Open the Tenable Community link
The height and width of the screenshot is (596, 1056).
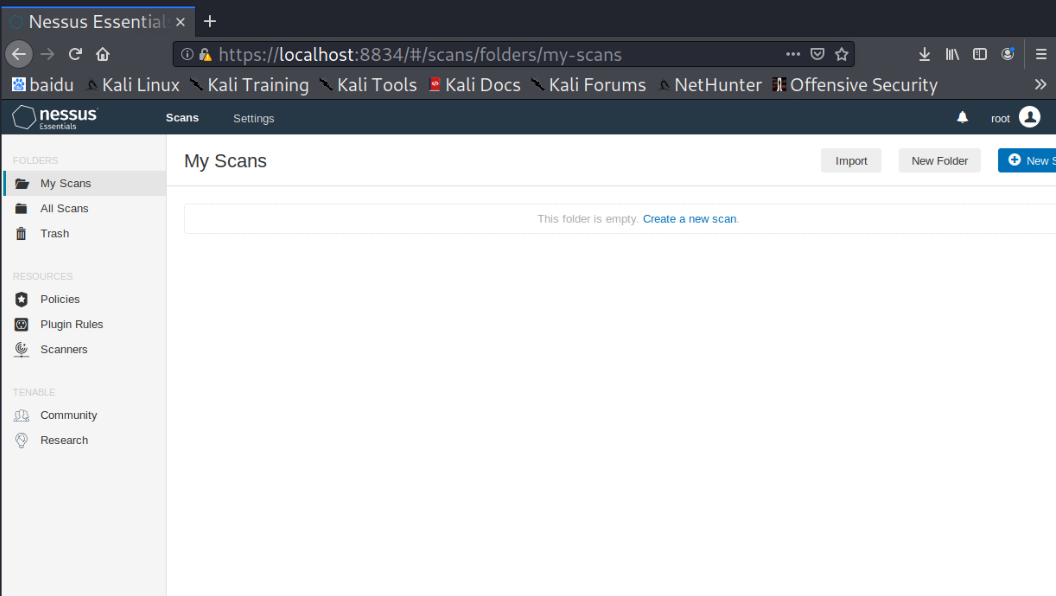tap(68, 415)
